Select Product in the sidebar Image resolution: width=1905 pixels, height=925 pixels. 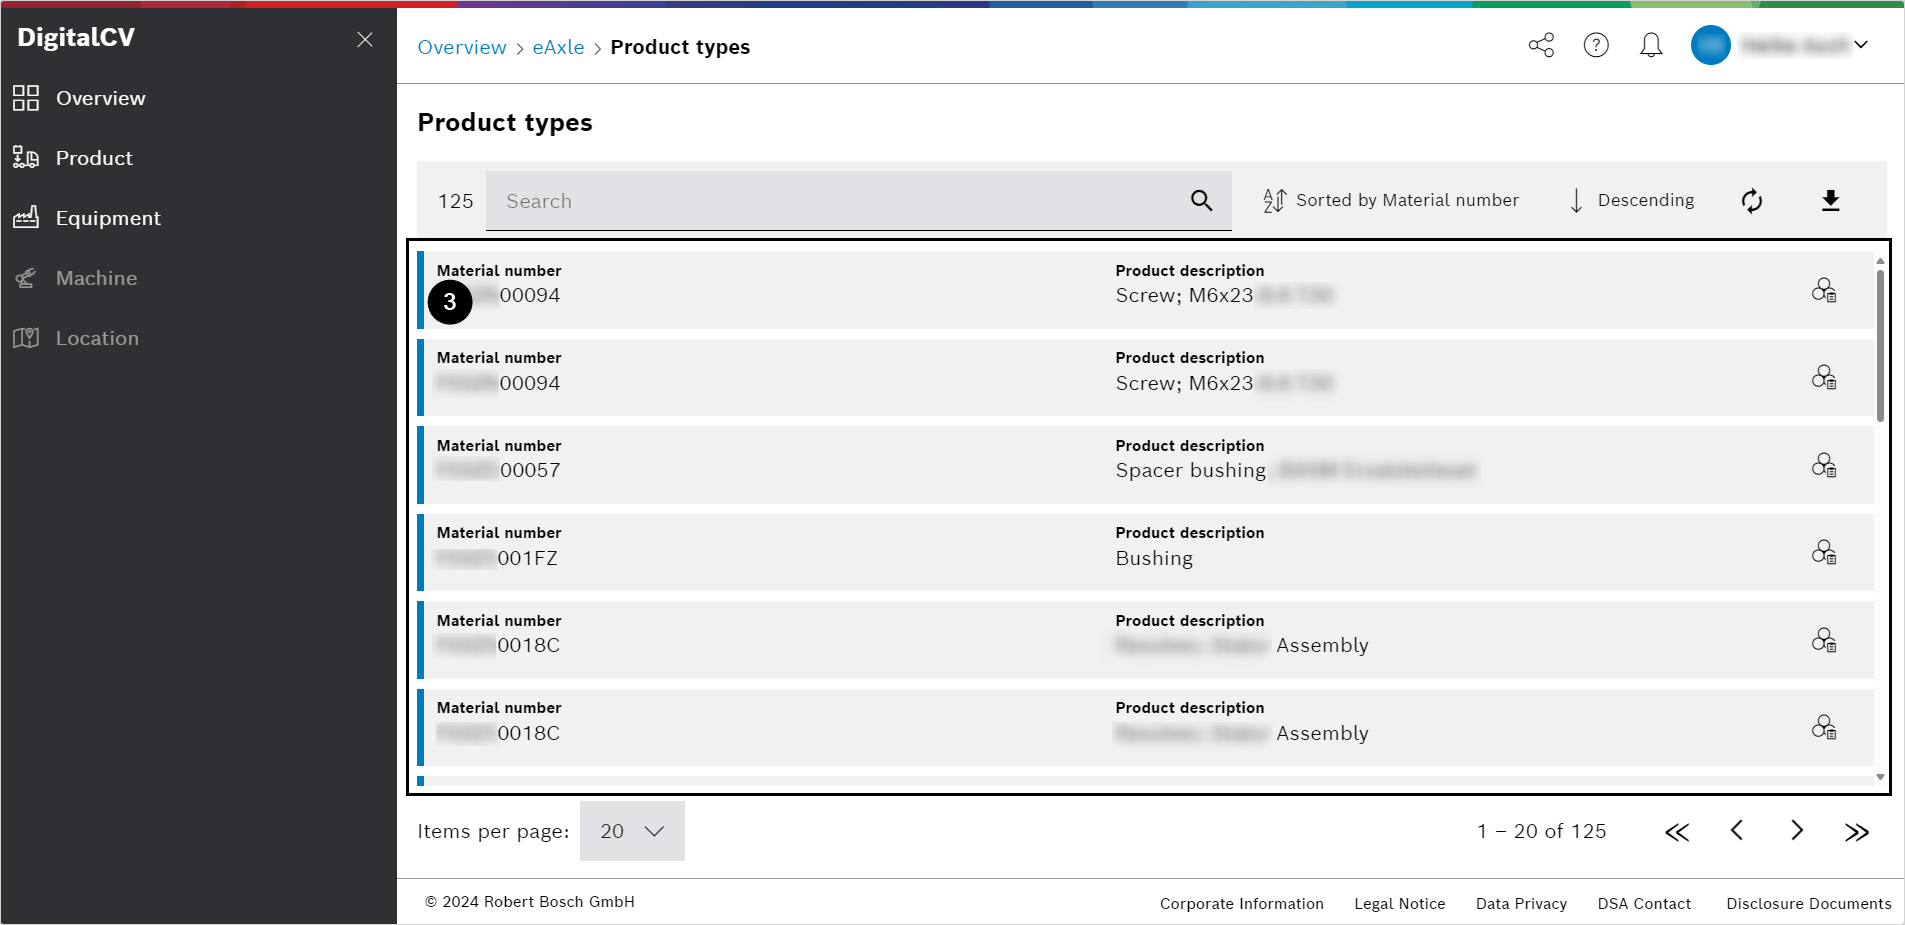coord(94,158)
